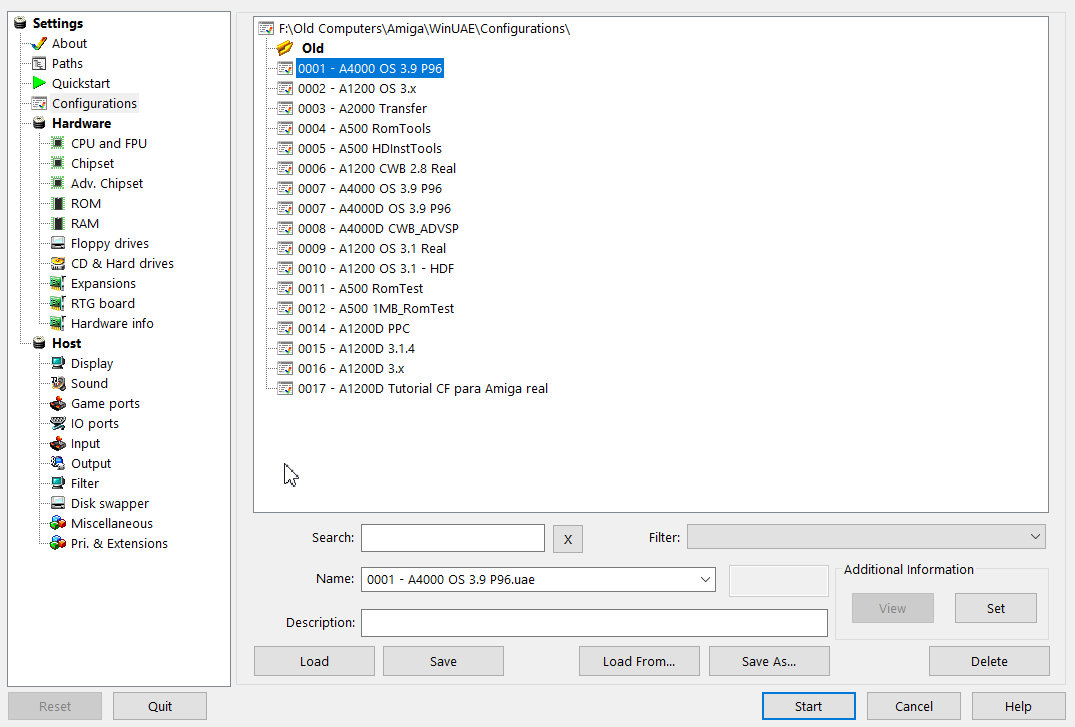Clear search with the X button
Screen dimensions: 1075x727
coord(568,539)
